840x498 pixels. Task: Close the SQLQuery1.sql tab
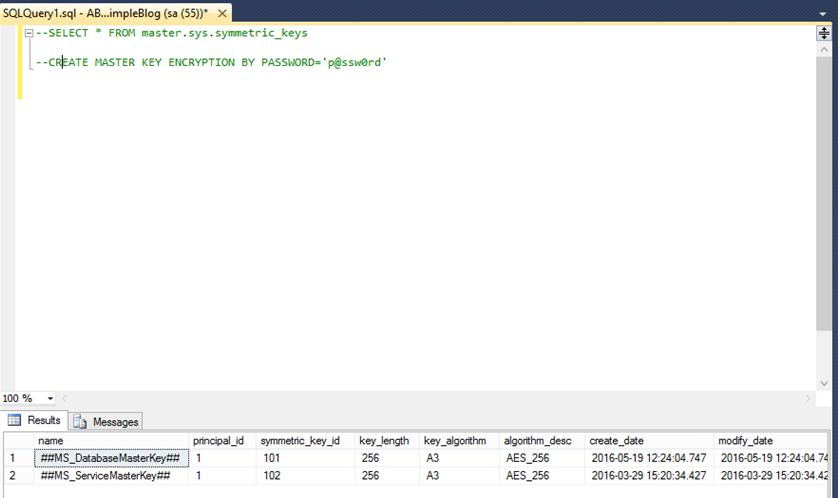point(222,13)
